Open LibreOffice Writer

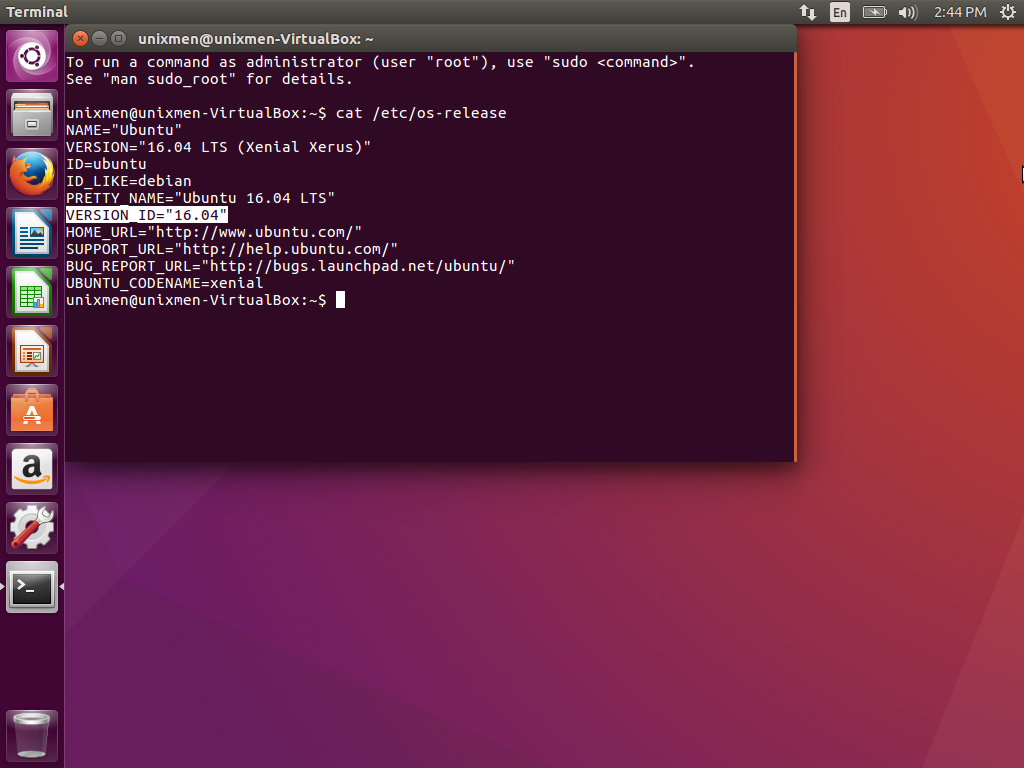32,233
